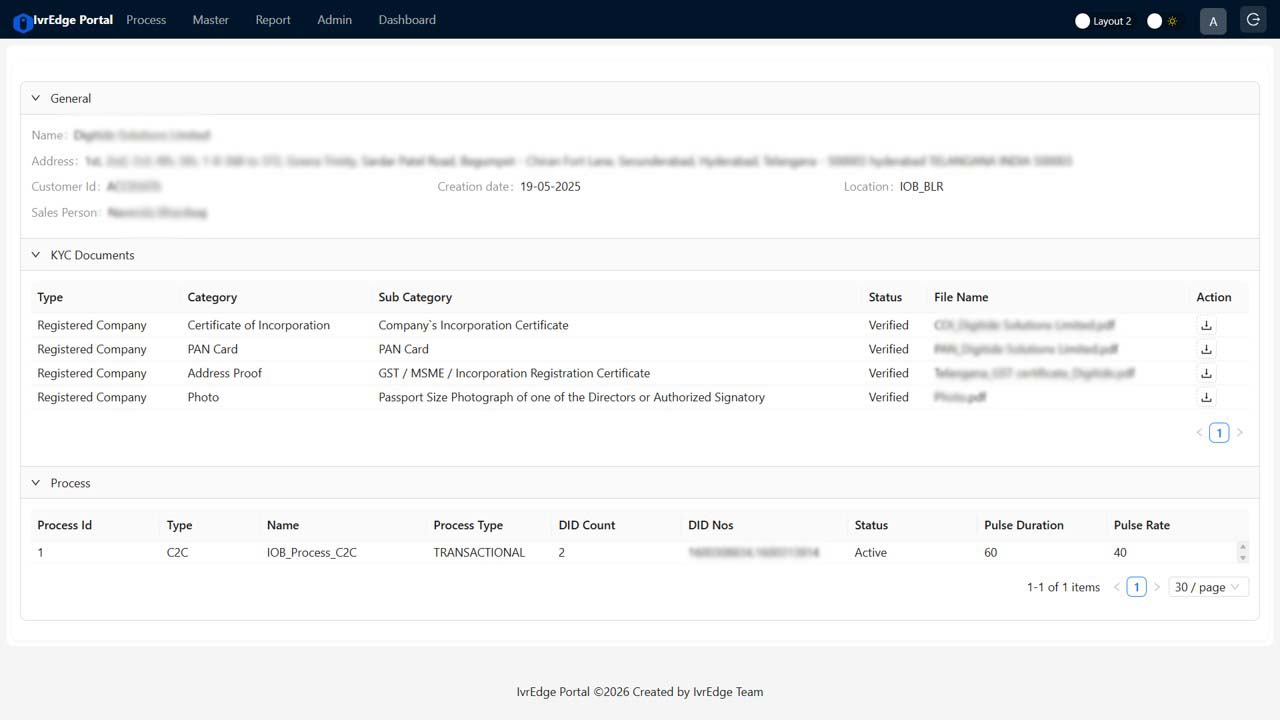Download the Photo.pdf file
The width and height of the screenshot is (1280, 720).
coord(1206,396)
